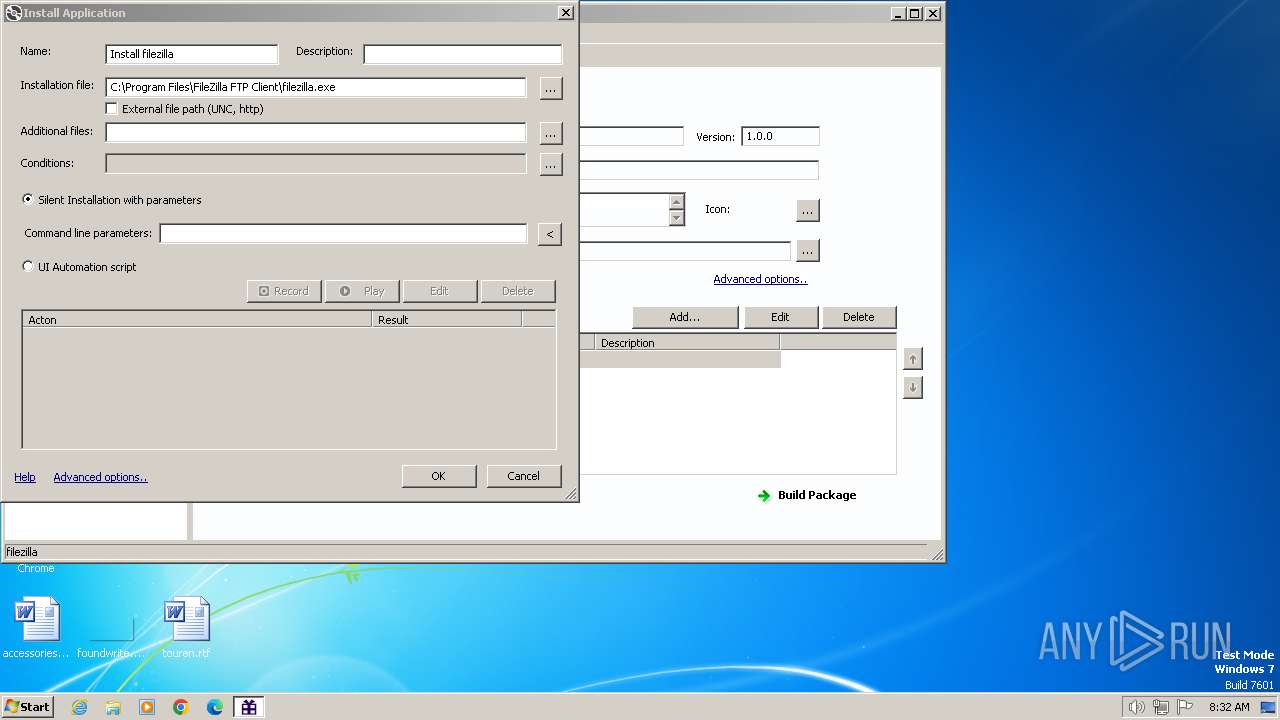
Task: Launch Windows Media Player from taskbar
Action: pyautogui.click(x=147, y=707)
